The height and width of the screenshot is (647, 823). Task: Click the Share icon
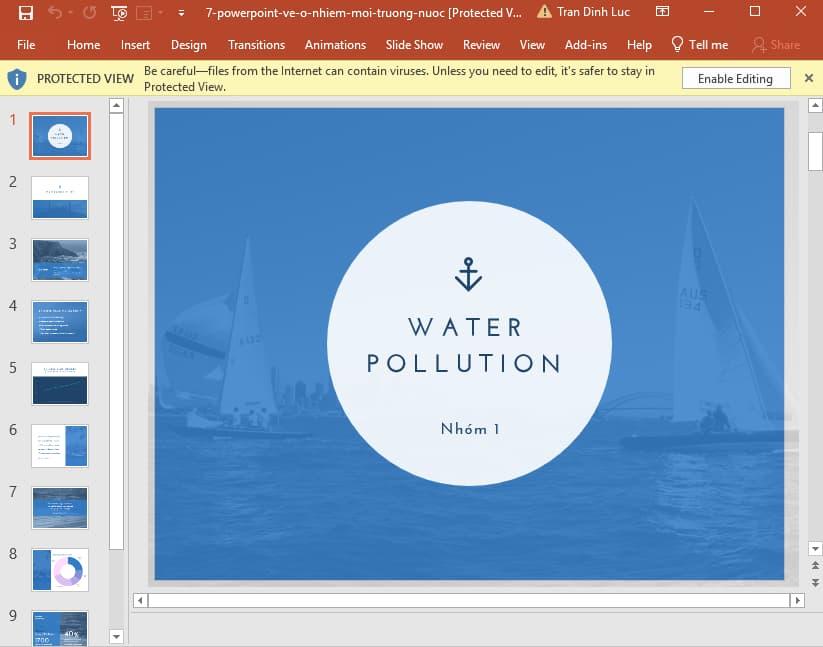click(x=776, y=44)
